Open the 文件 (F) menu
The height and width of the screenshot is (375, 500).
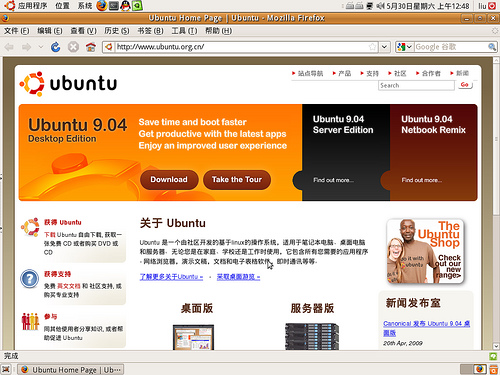click(16, 31)
